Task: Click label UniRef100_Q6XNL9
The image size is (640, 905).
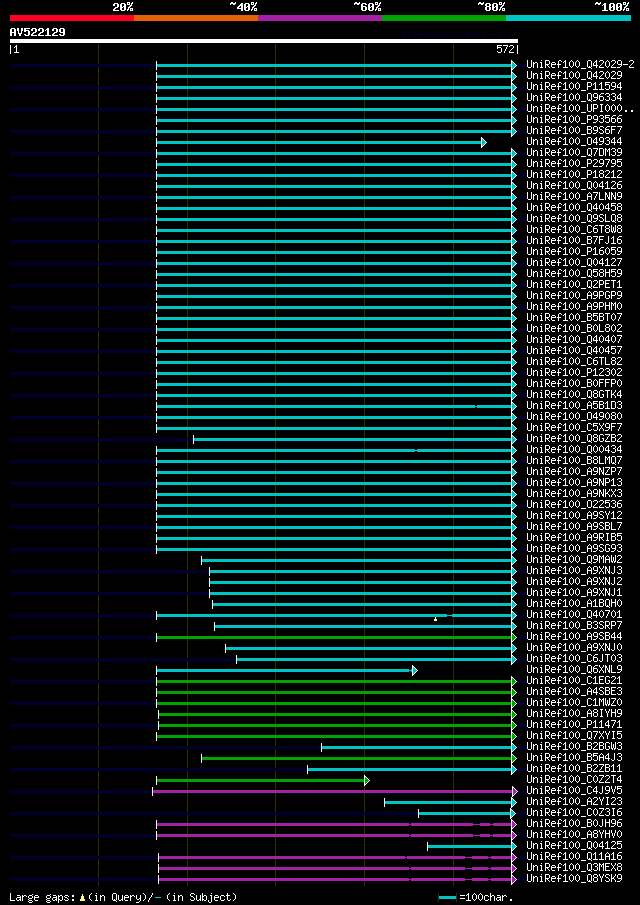Action: click(574, 670)
